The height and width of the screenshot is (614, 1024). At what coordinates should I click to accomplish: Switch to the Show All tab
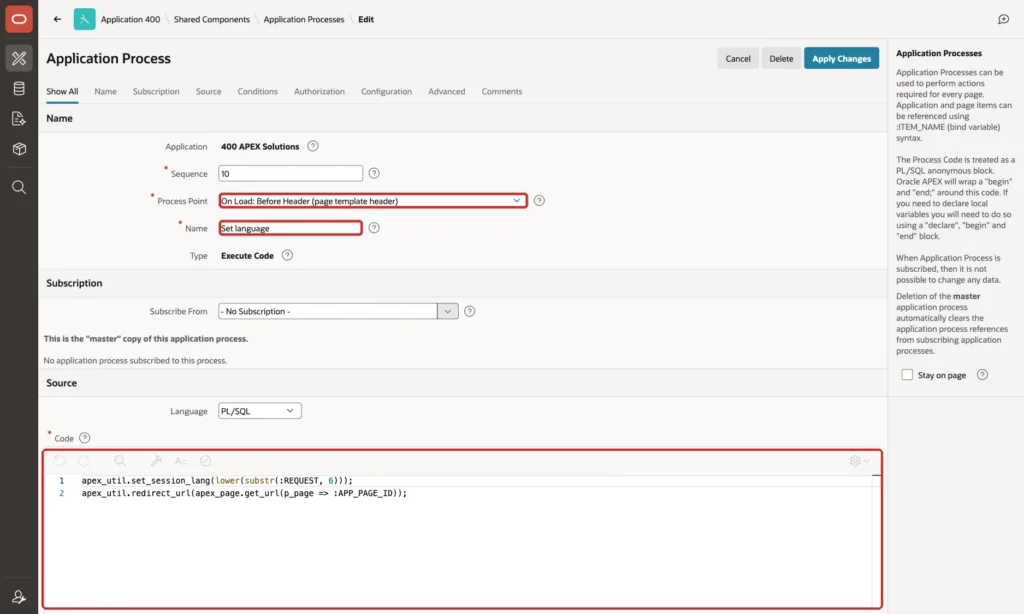[x=62, y=91]
